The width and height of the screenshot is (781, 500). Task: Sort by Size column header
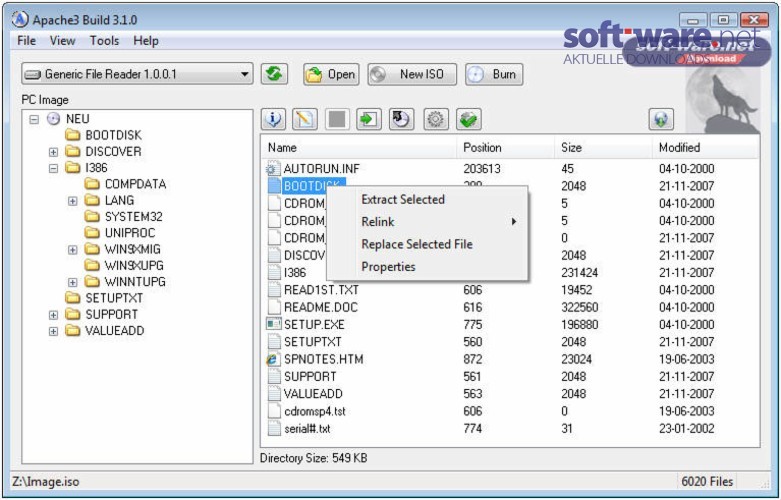[603, 147]
